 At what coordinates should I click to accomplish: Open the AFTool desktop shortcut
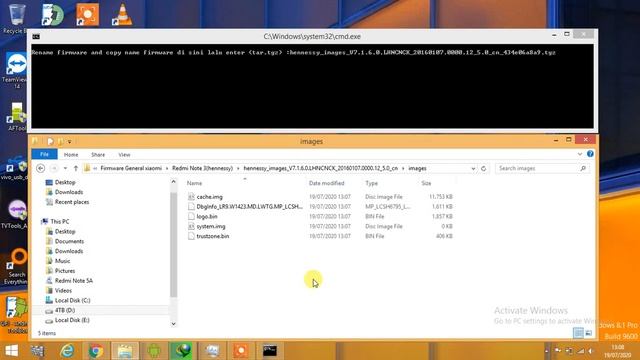click(x=16, y=116)
